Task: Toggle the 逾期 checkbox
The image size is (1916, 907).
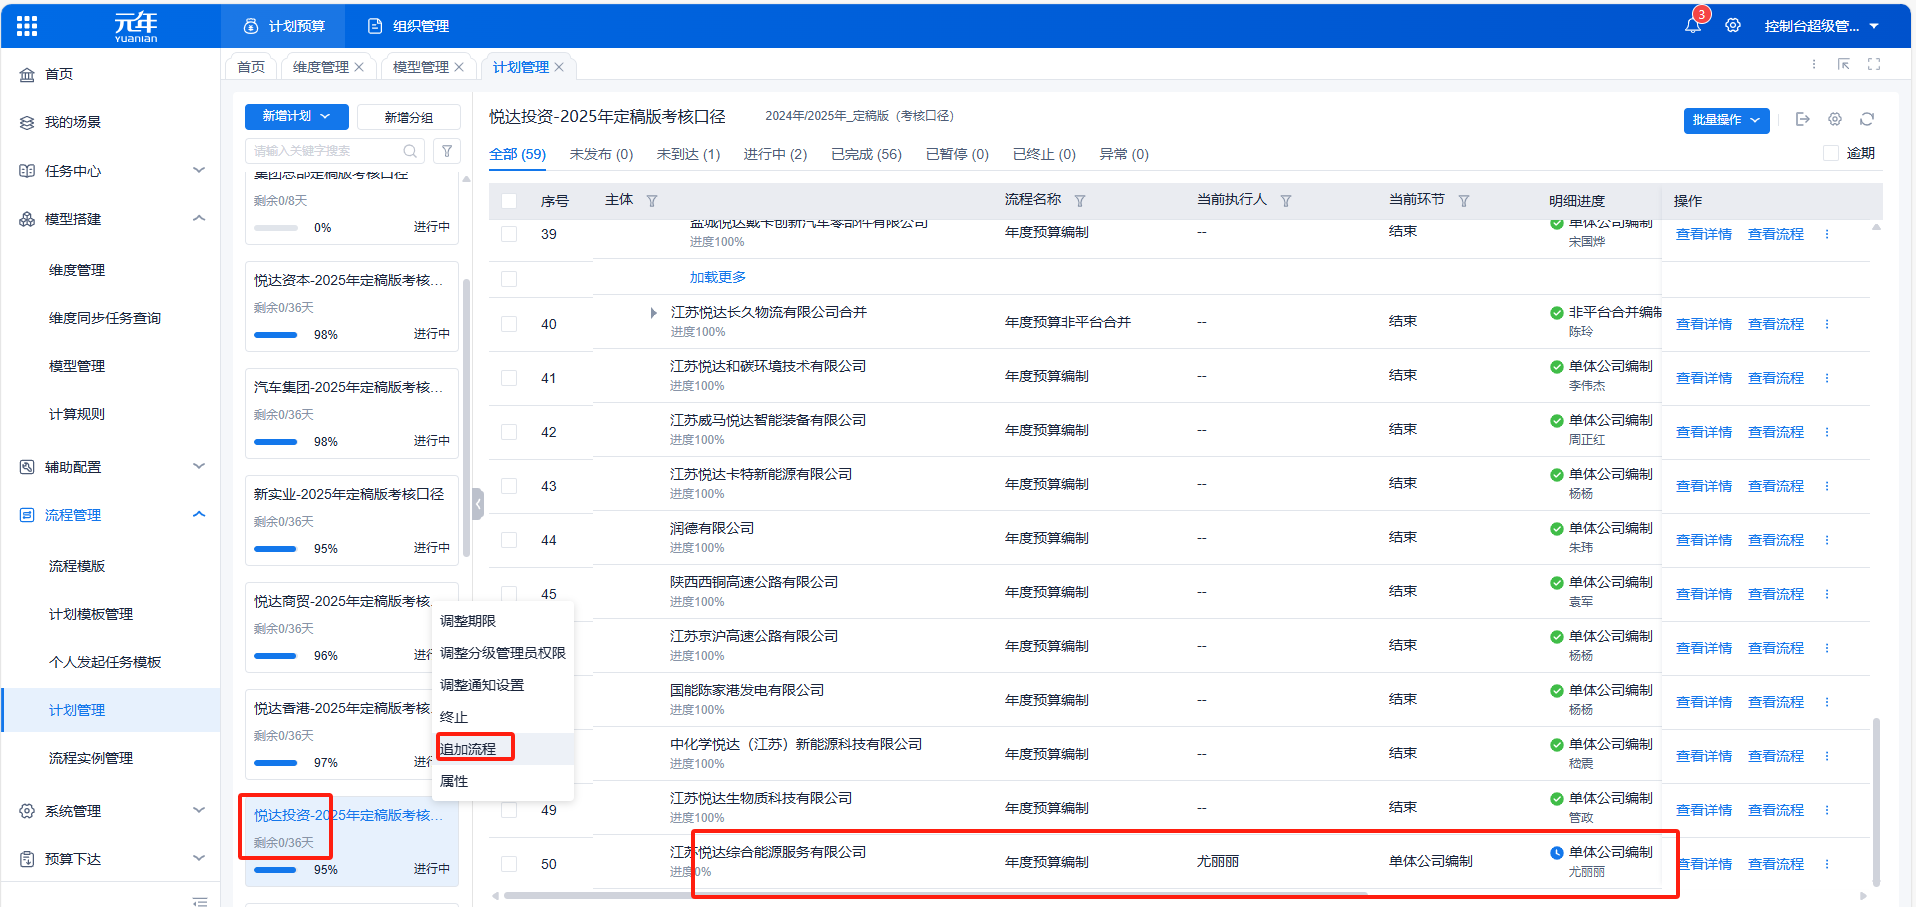Action: (1830, 153)
